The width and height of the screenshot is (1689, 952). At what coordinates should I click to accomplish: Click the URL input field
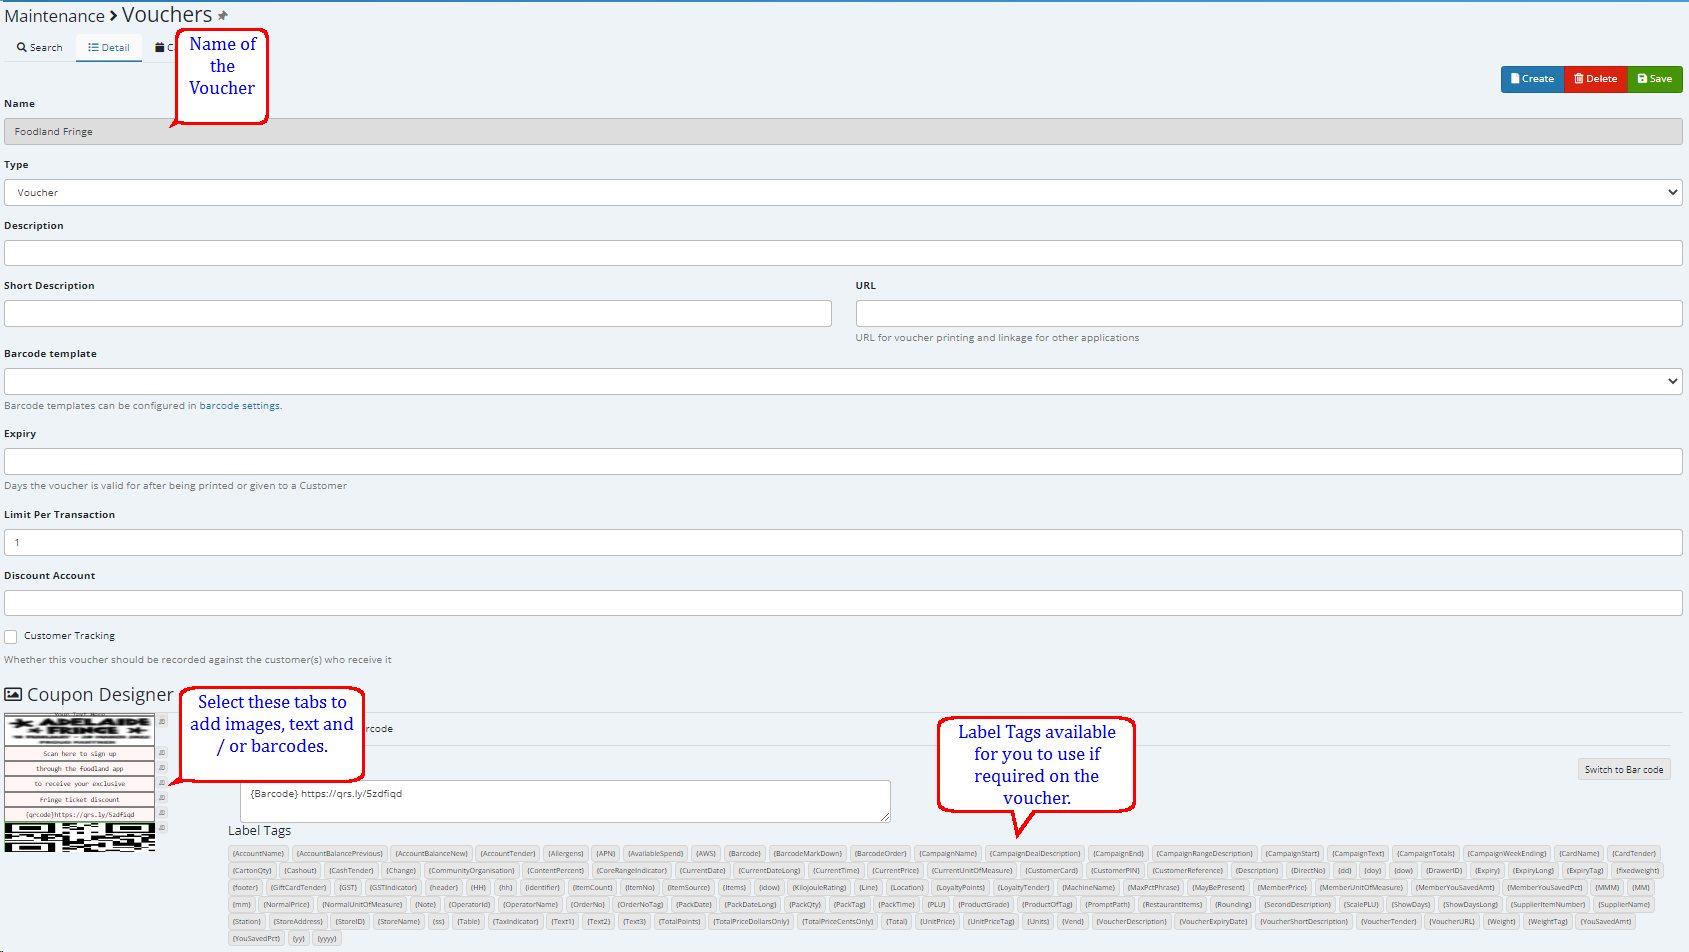1269,313
